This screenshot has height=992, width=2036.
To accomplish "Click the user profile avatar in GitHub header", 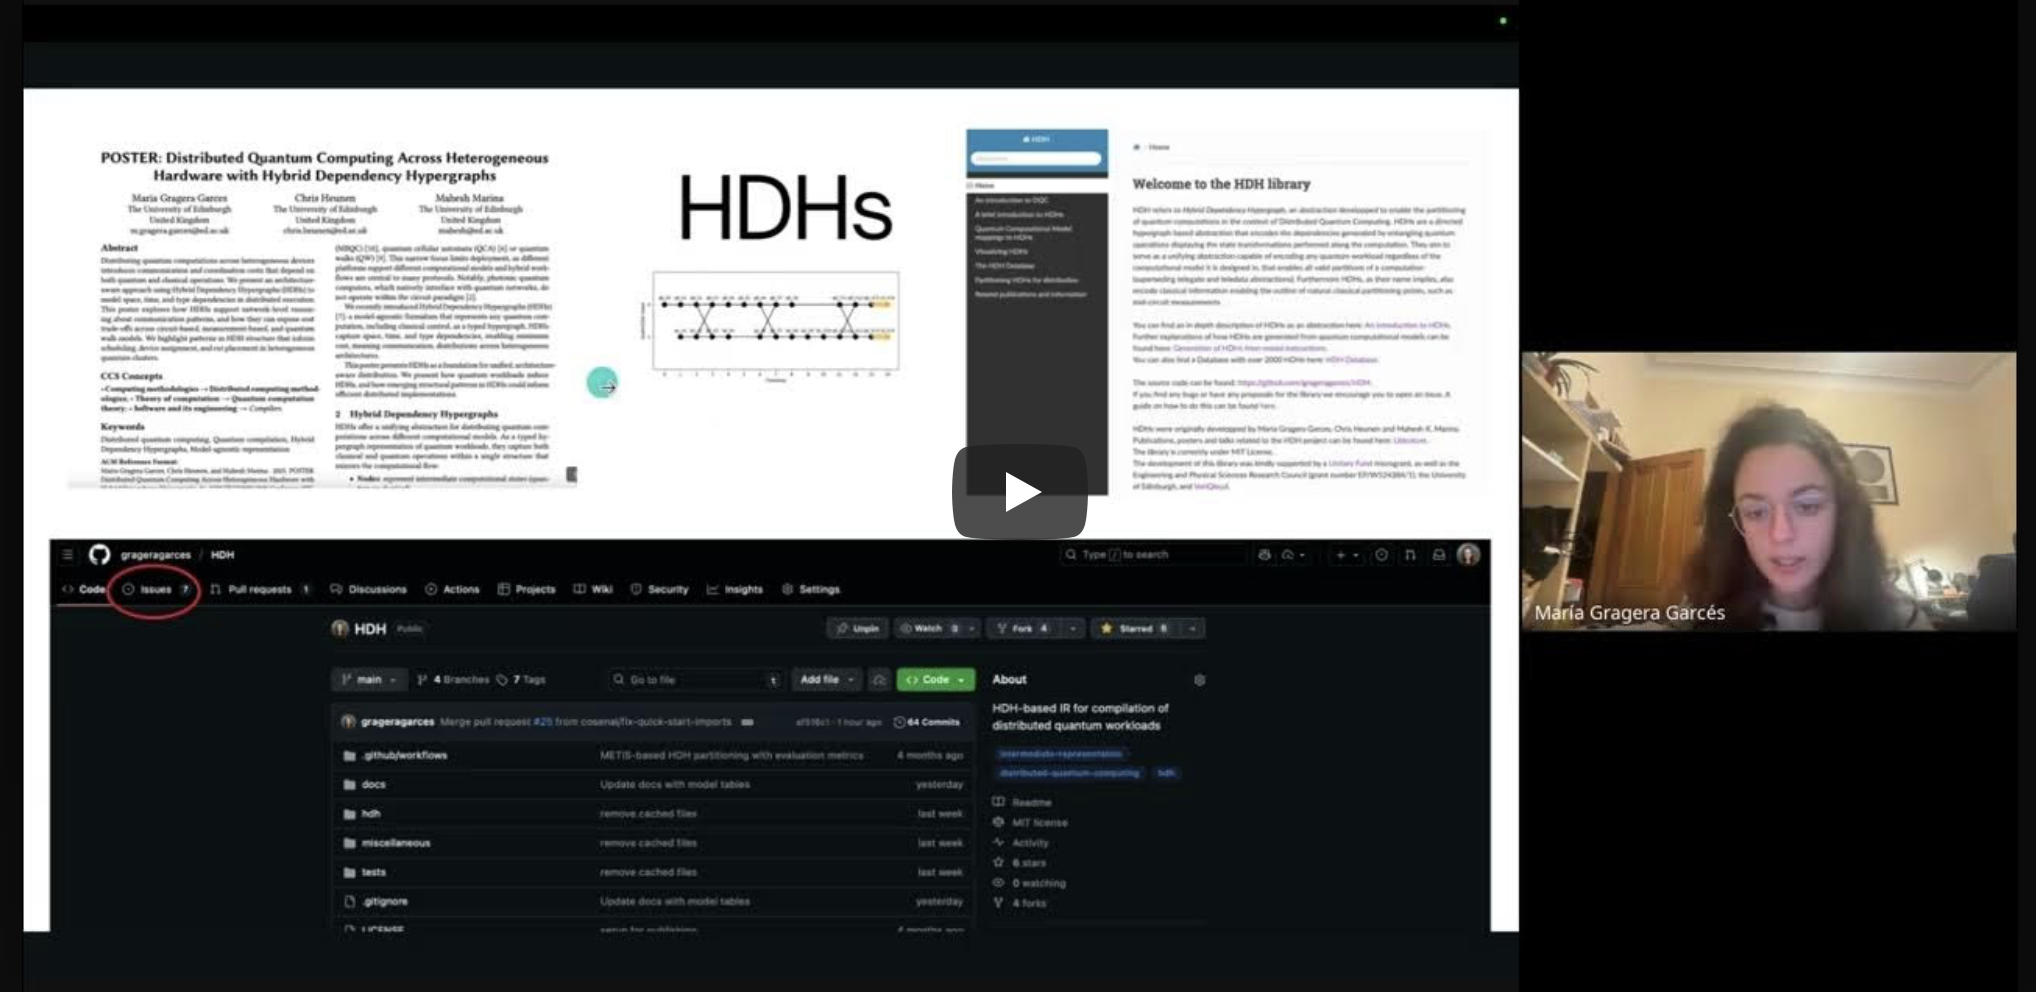I will pos(1468,555).
